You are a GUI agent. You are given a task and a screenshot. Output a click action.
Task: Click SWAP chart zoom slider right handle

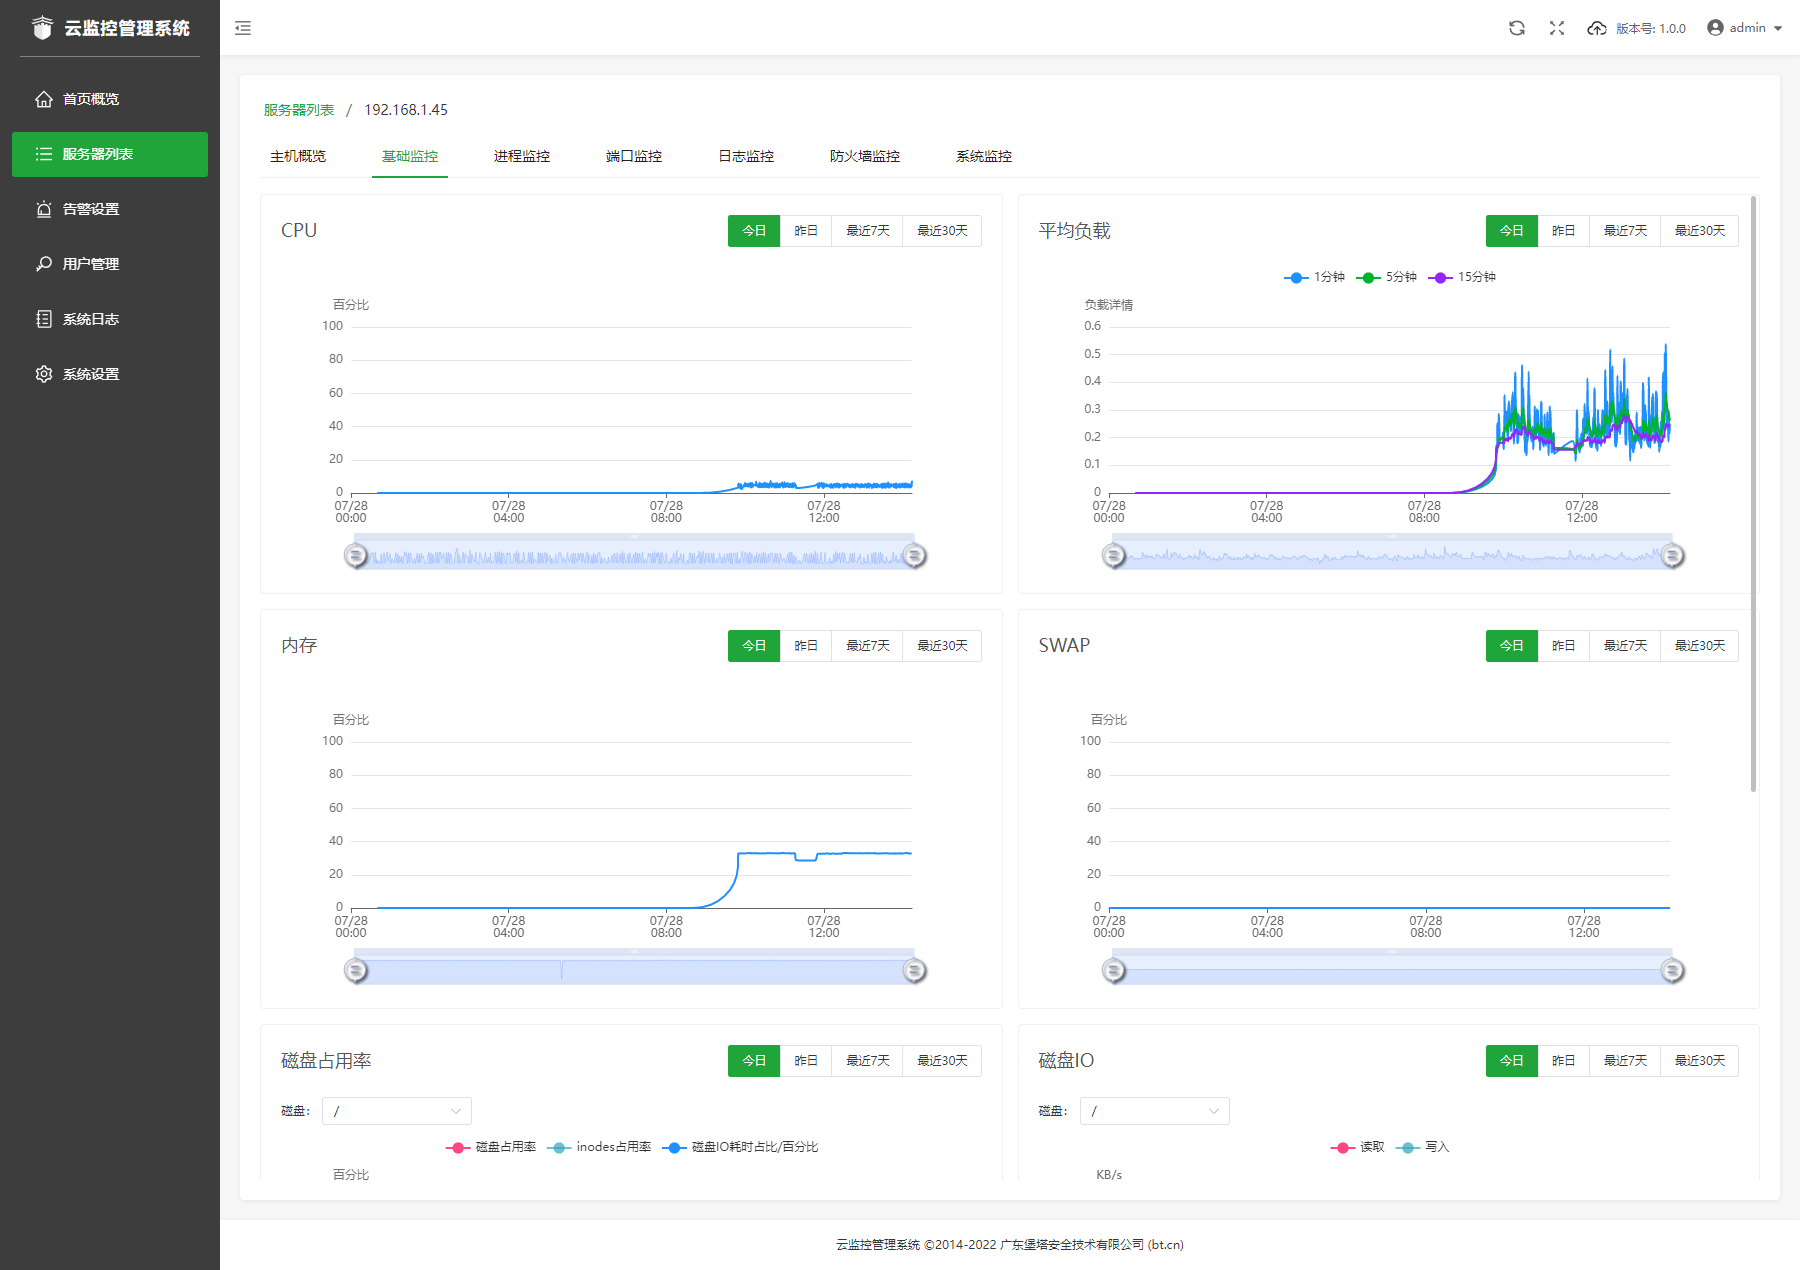[1672, 971]
